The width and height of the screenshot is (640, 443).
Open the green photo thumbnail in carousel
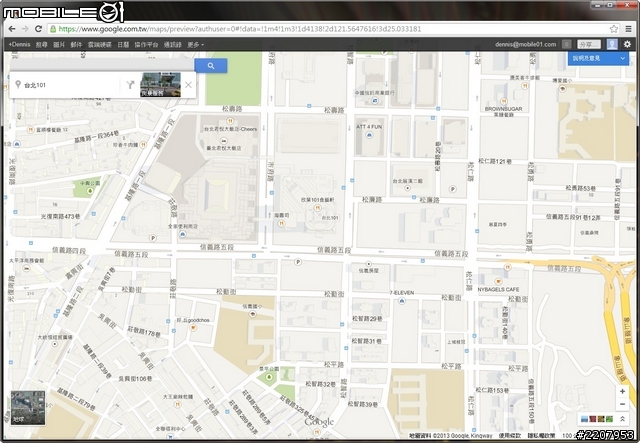609,419
